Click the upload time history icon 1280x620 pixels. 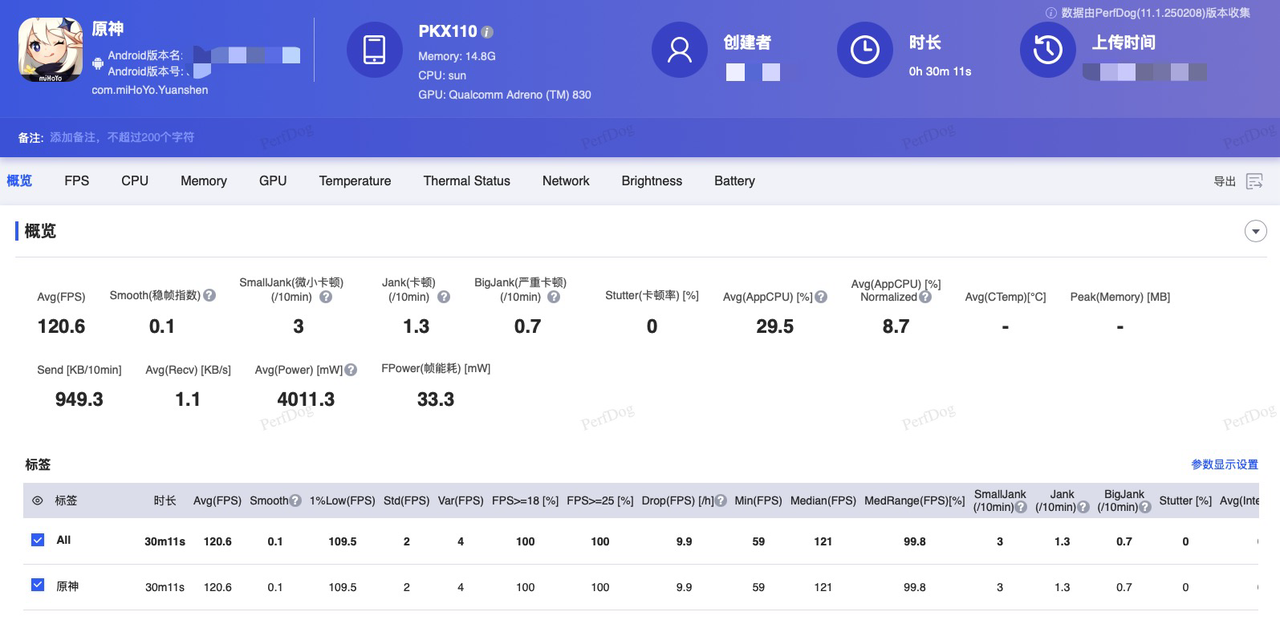point(1047,50)
